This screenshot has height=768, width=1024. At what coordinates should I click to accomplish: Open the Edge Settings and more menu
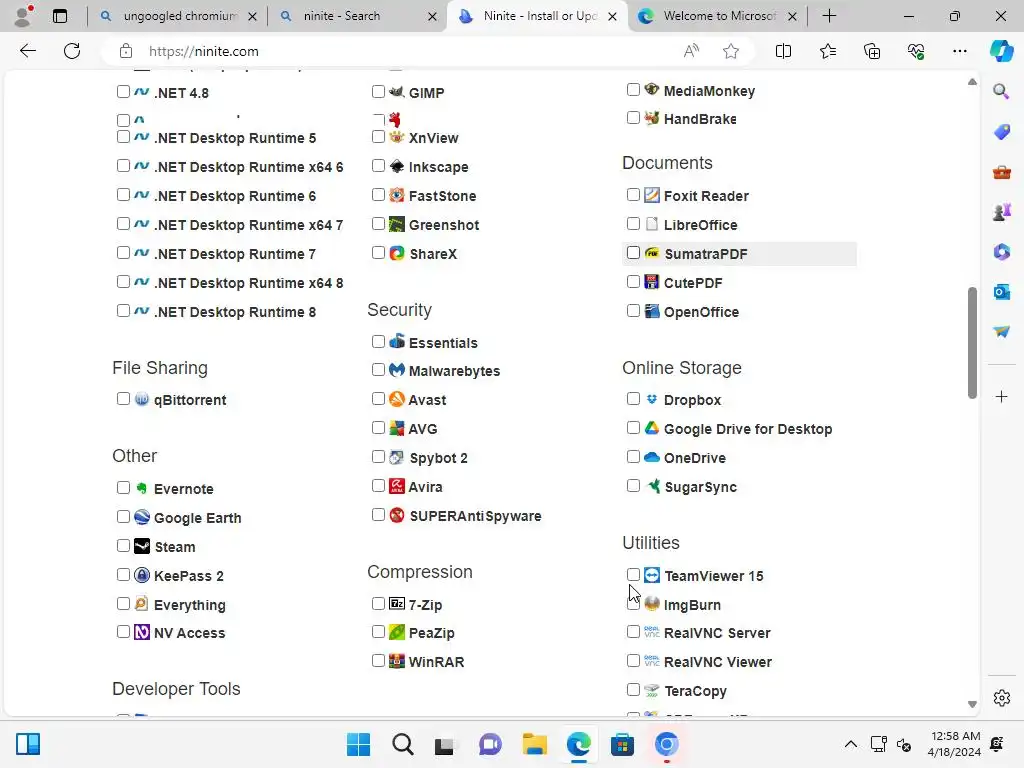[959, 51]
